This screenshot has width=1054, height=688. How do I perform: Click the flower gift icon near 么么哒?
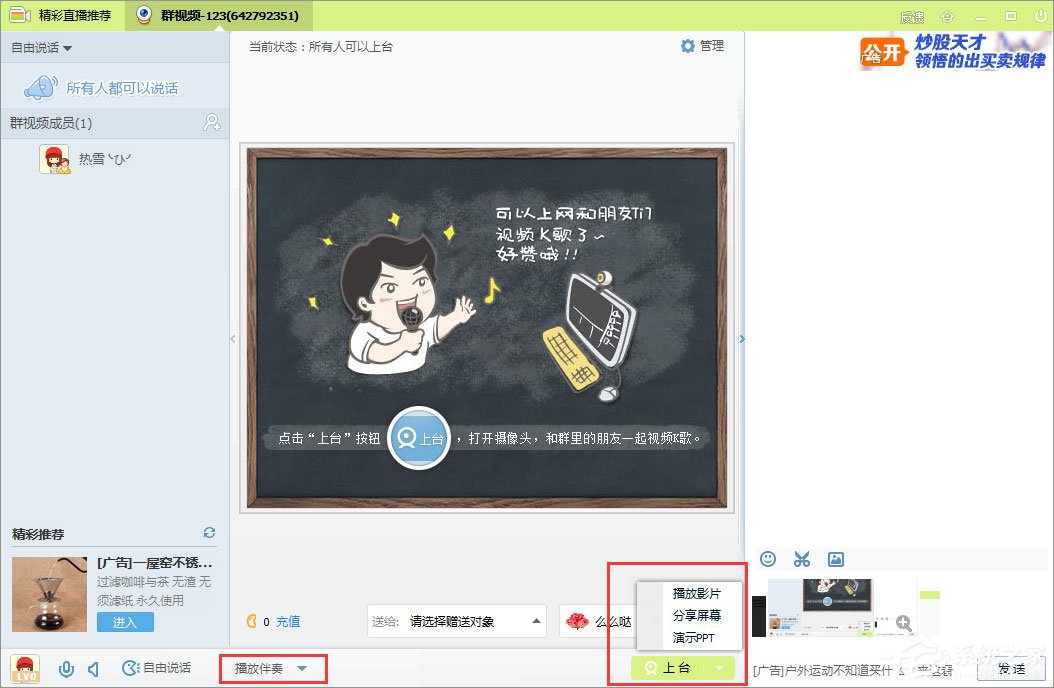[576, 621]
